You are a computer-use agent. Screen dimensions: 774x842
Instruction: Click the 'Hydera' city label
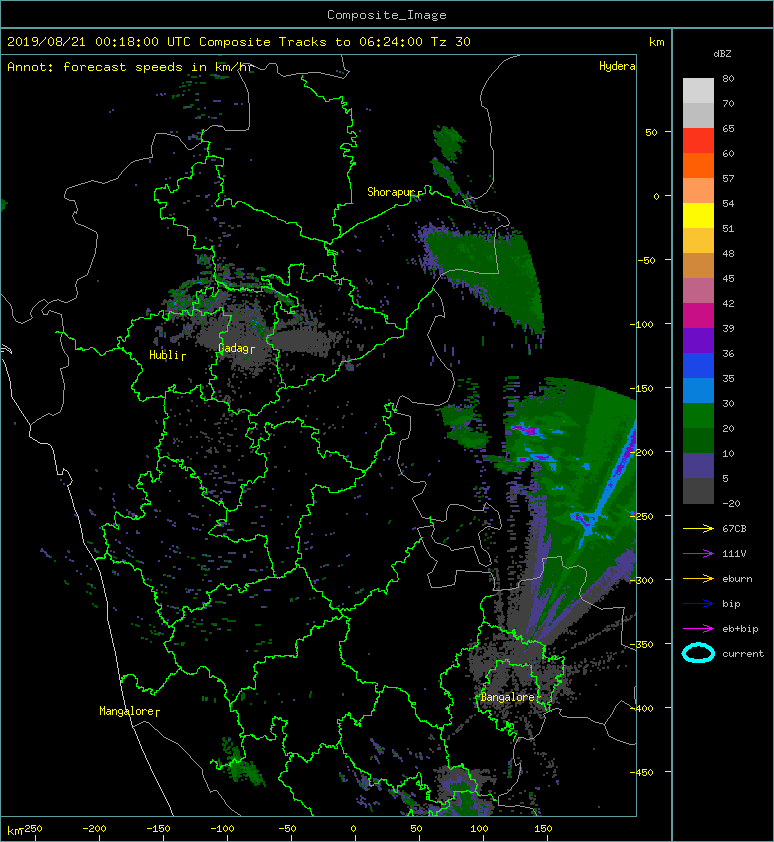tap(617, 66)
